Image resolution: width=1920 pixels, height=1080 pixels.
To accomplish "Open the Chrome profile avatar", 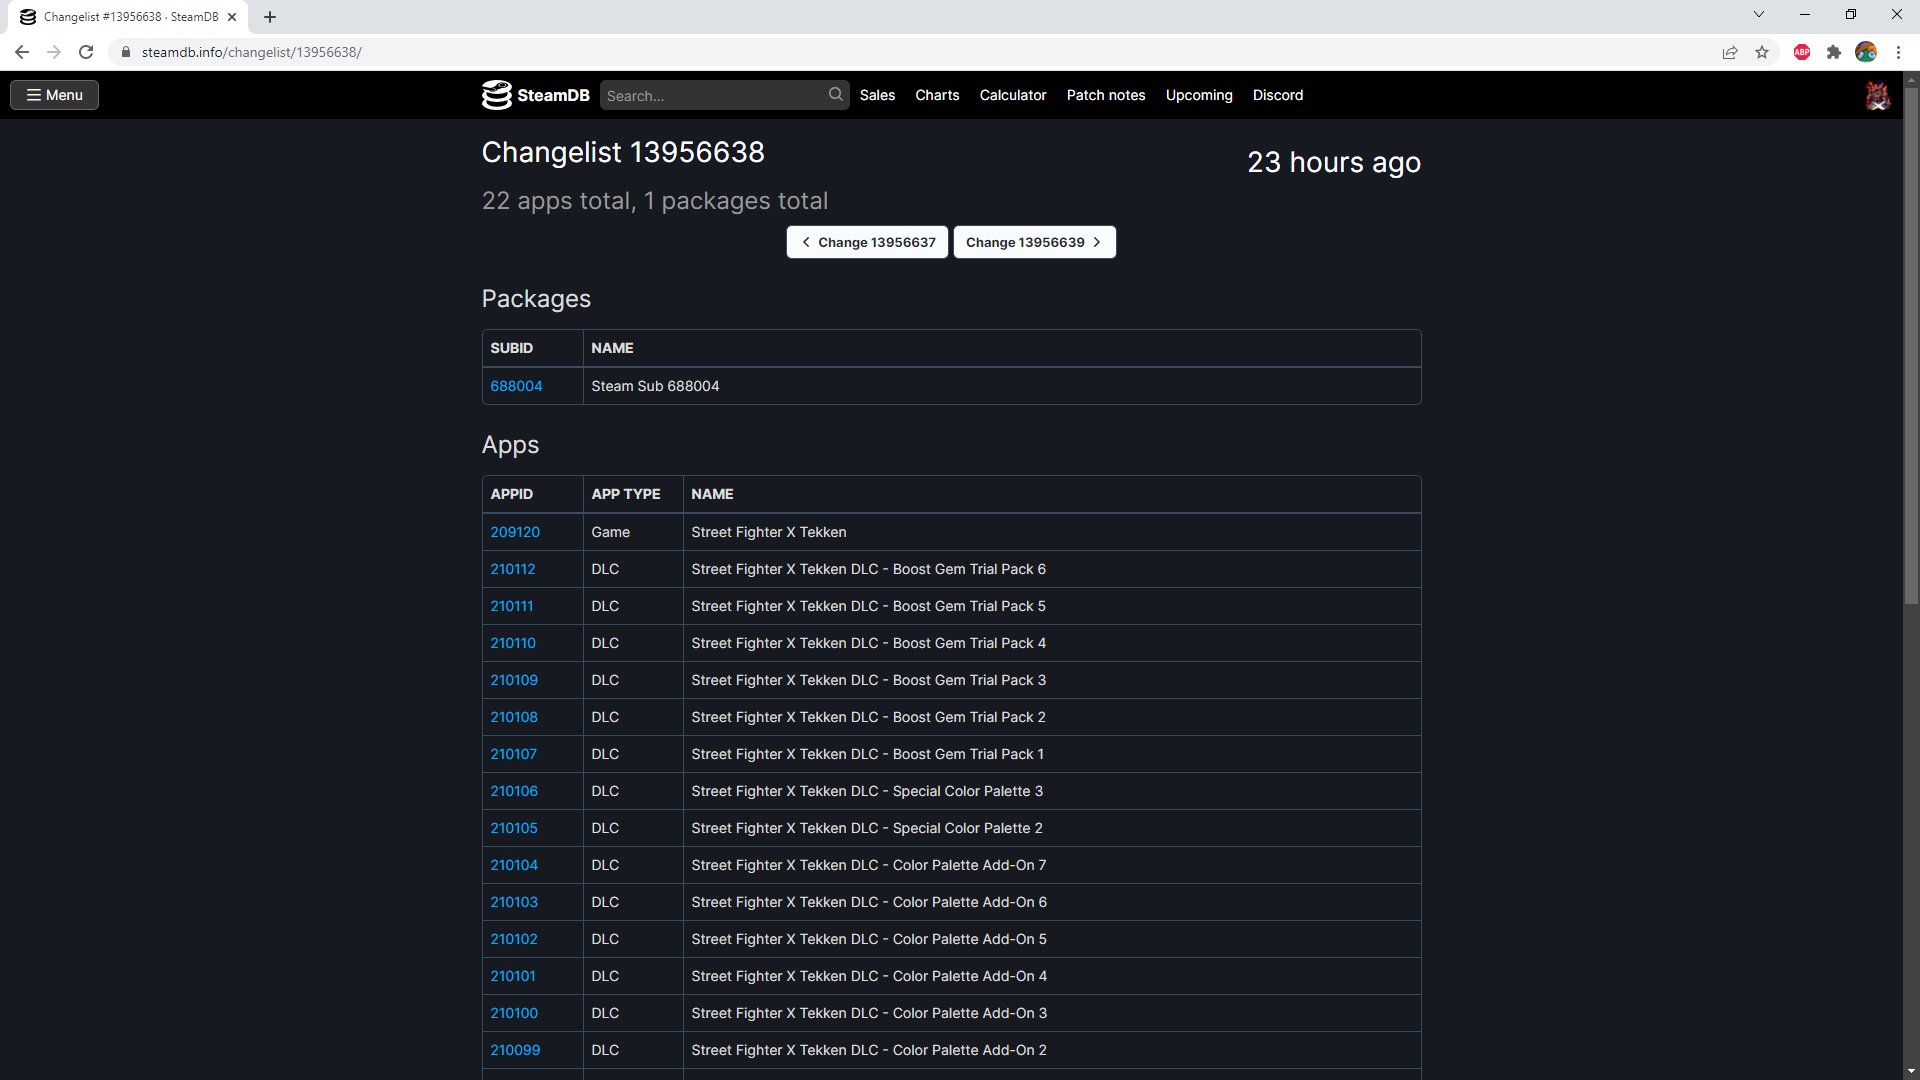I will pyautogui.click(x=1866, y=52).
